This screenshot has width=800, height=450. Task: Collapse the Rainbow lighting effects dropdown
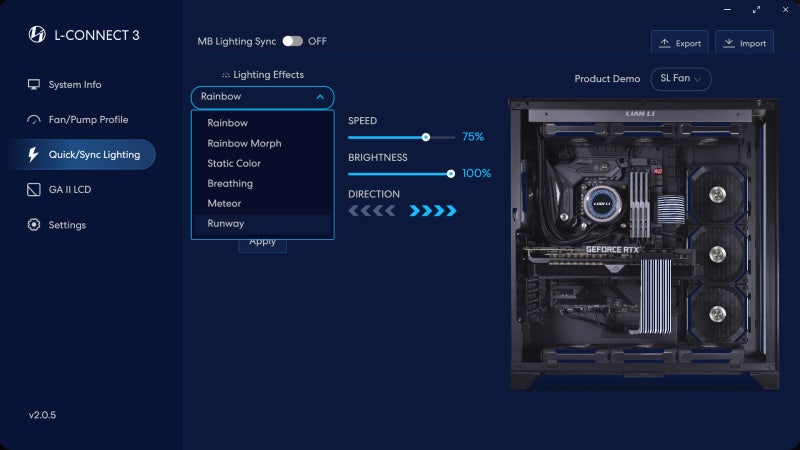pyautogui.click(x=263, y=97)
